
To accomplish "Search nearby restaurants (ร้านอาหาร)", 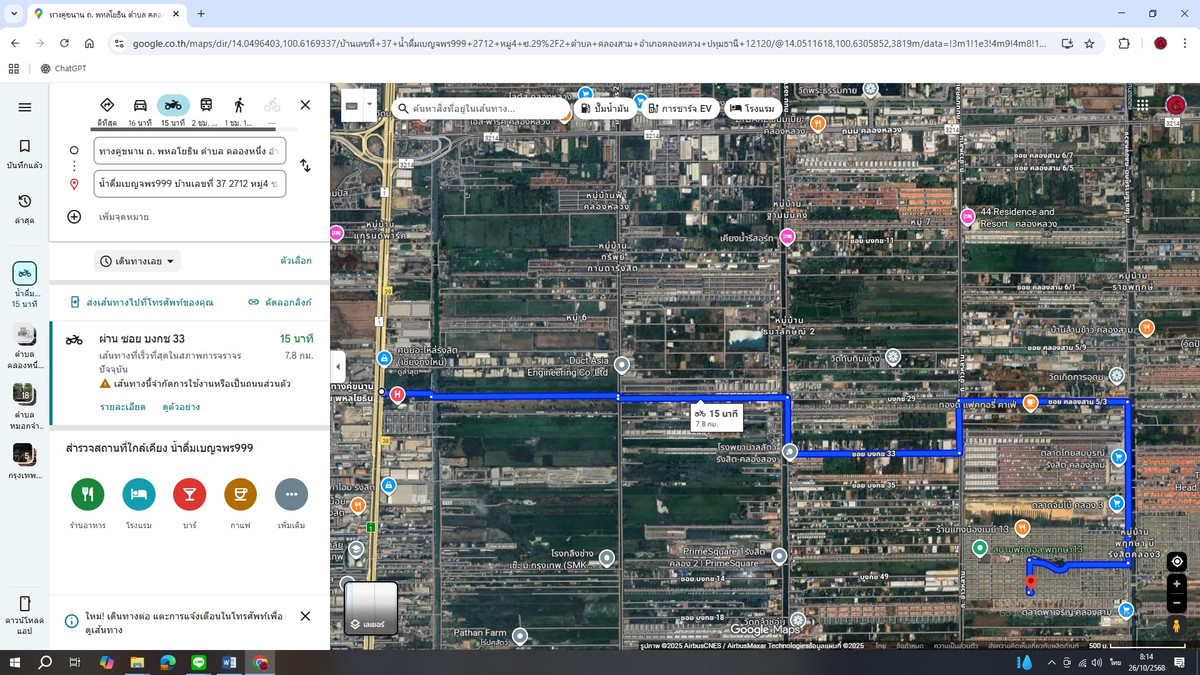I will pyautogui.click(x=88, y=495).
